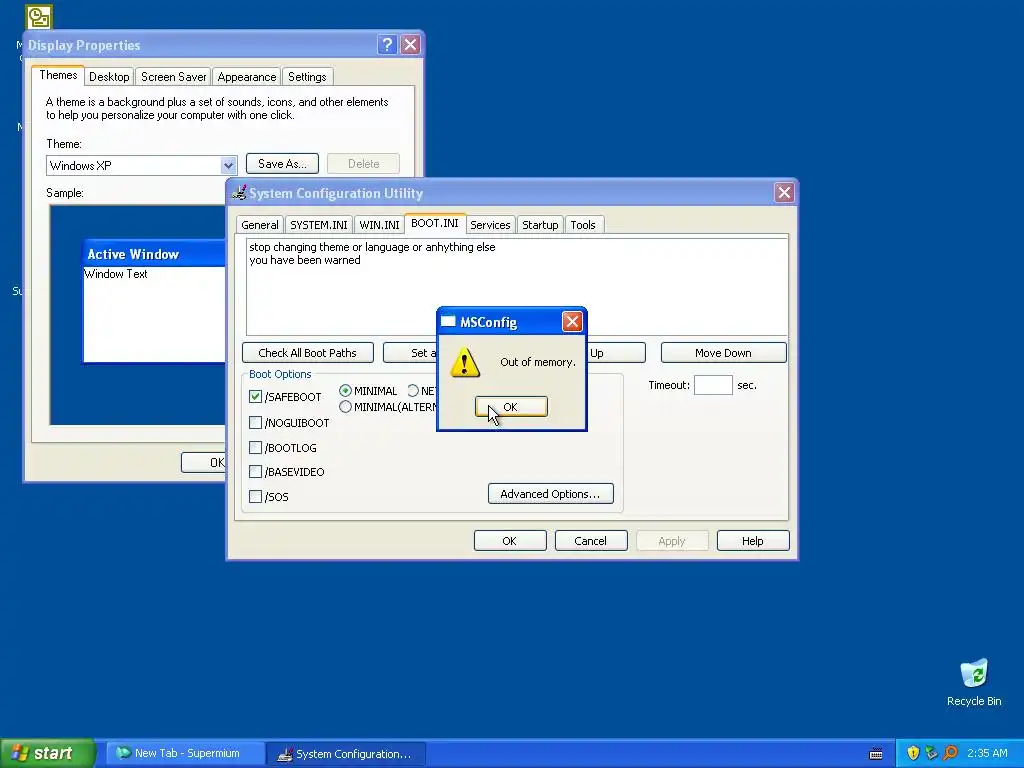Click Check All Boot Paths button
1024x768 pixels.
(x=308, y=353)
